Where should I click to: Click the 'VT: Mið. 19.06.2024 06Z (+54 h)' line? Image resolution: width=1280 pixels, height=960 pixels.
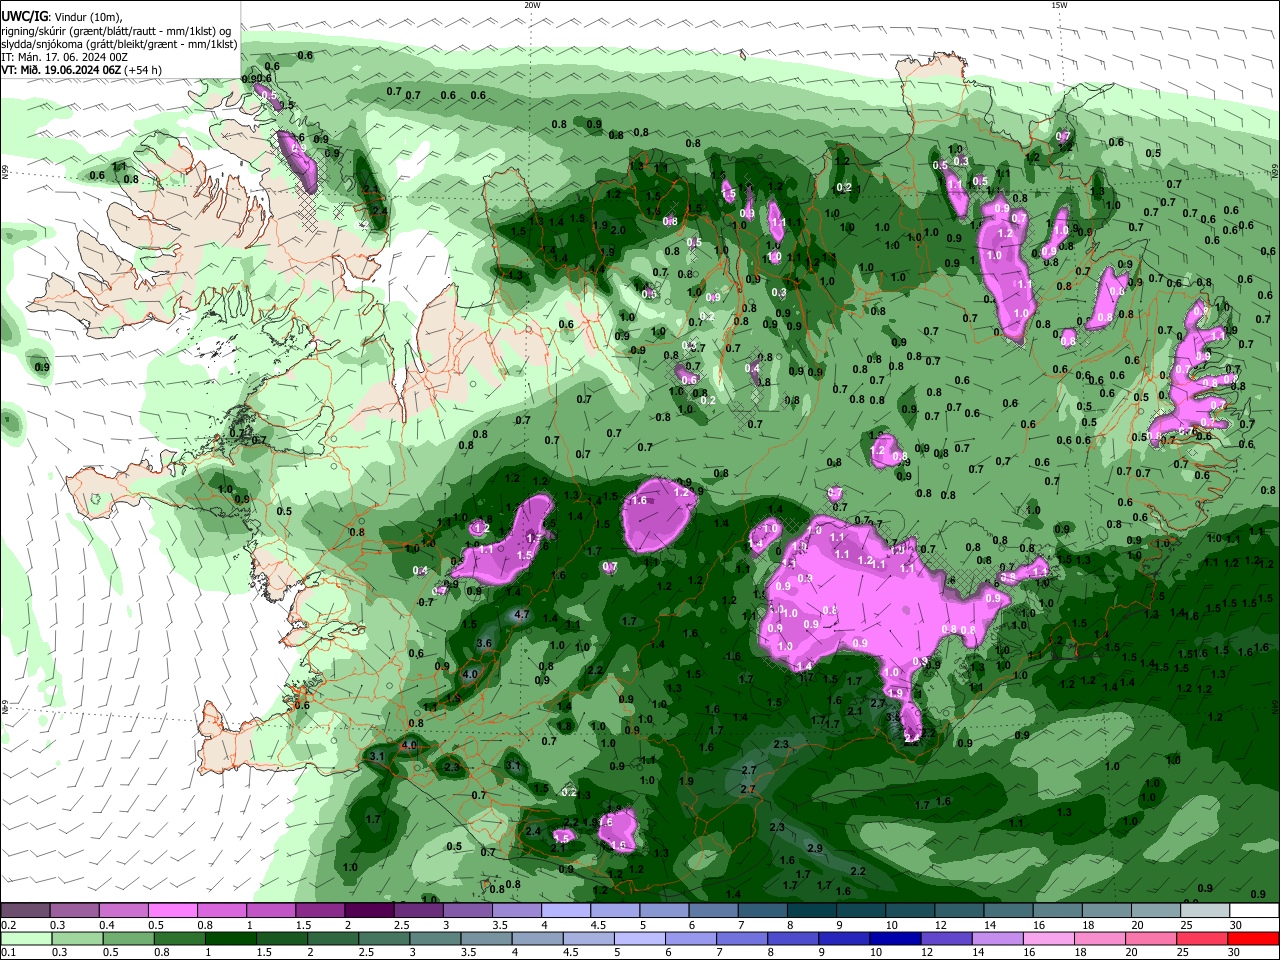coord(82,70)
